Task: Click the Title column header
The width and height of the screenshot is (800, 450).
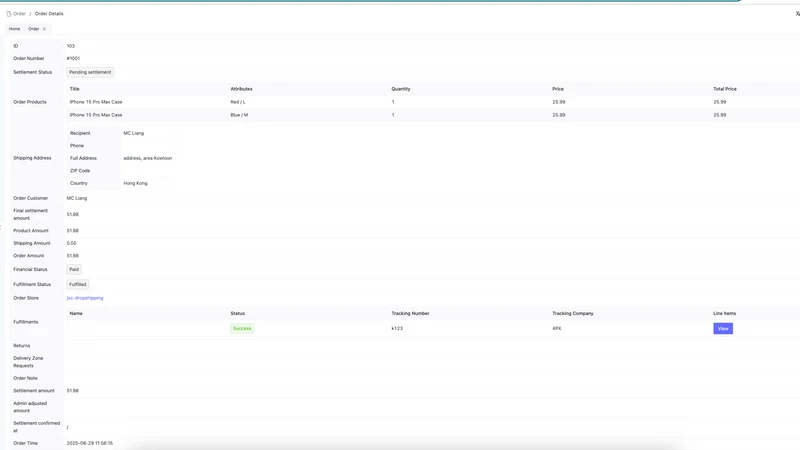Action: 74,89
